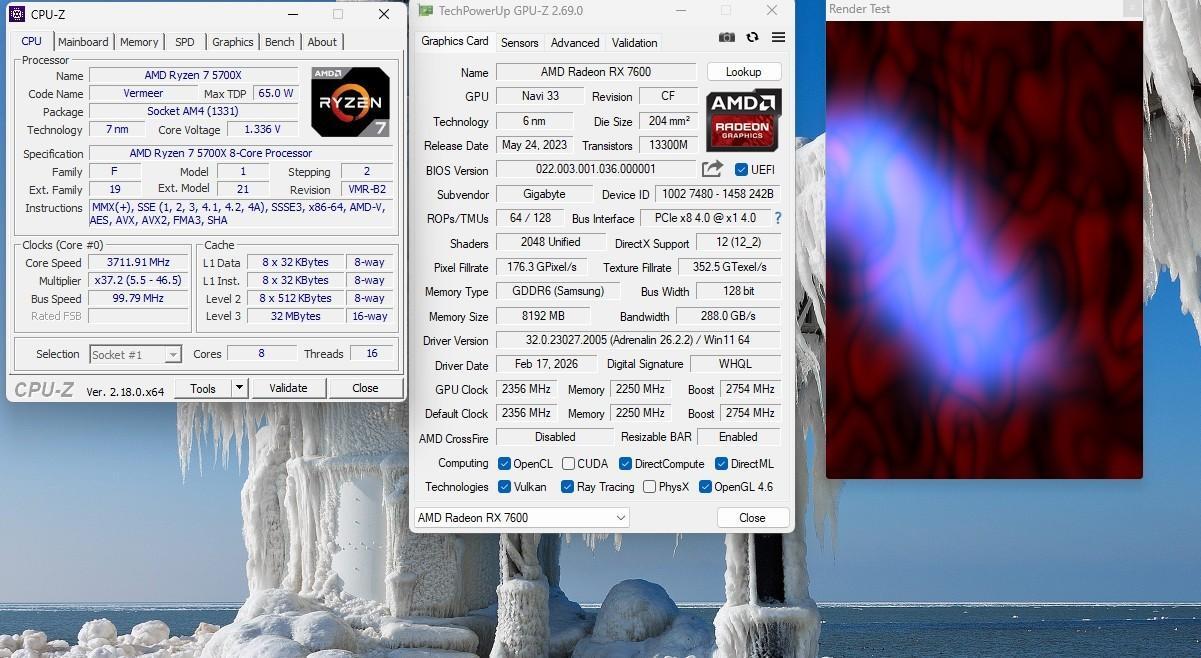The image size is (1201, 658).
Task: Open the Sensors tab in GPU-Z
Action: (519, 43)
